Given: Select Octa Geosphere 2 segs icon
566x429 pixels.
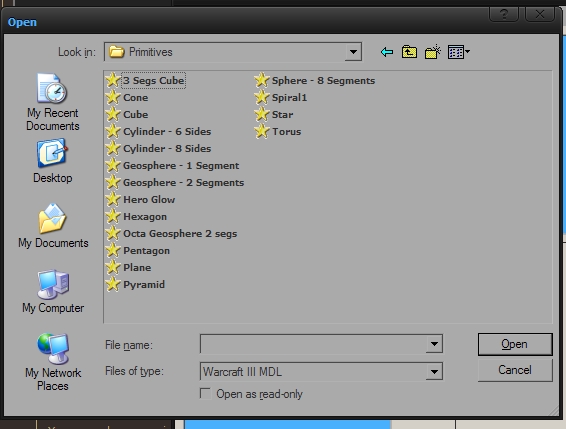Looking at the screenshot, I should coord(113,233).
